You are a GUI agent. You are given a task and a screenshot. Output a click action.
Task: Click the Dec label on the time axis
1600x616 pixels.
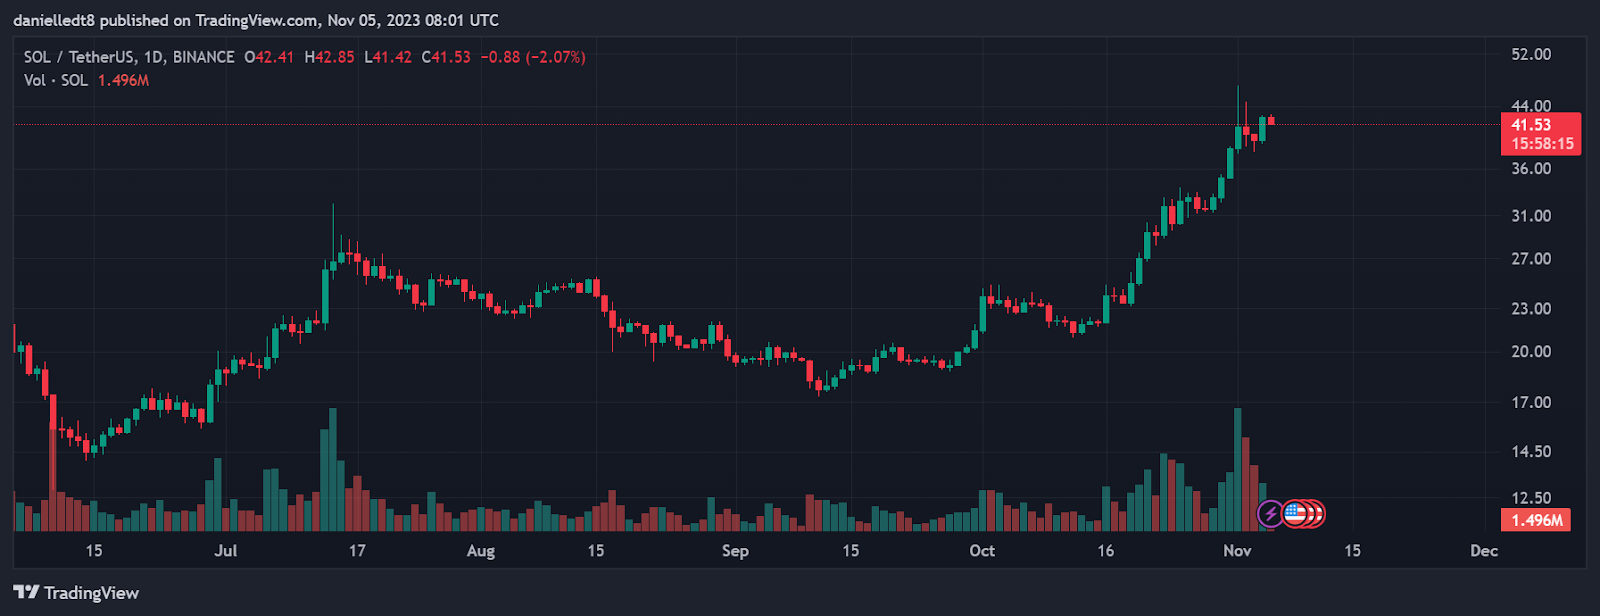tap(1484, 551)
